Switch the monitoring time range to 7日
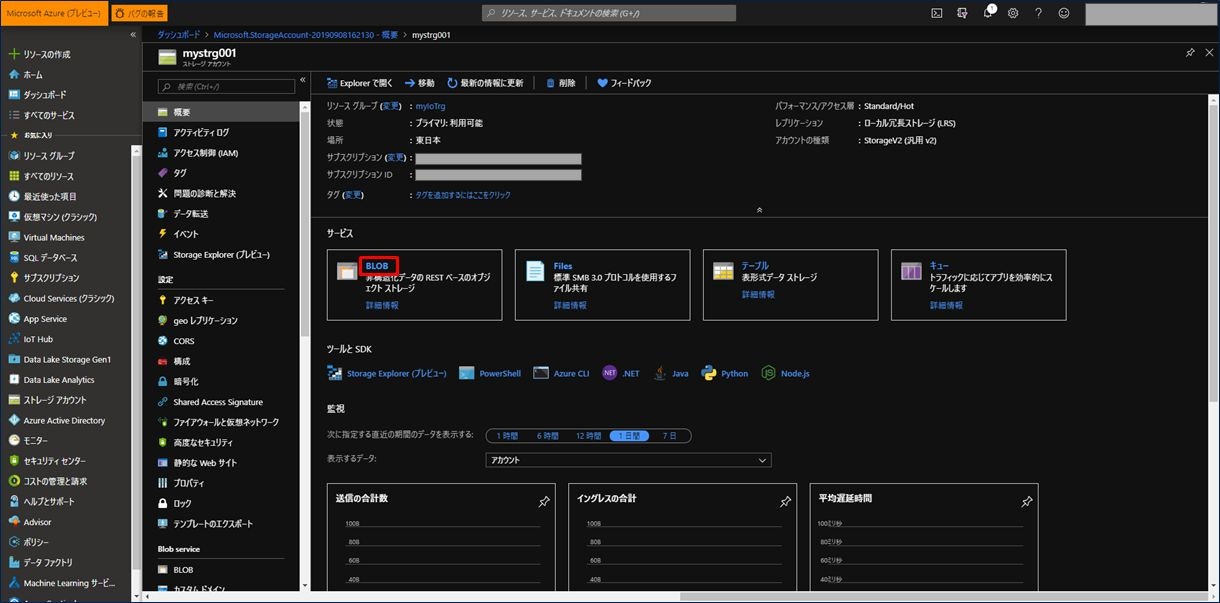Image resolution: width=1220 pixels, height=603 pixels. click(668, 436)
